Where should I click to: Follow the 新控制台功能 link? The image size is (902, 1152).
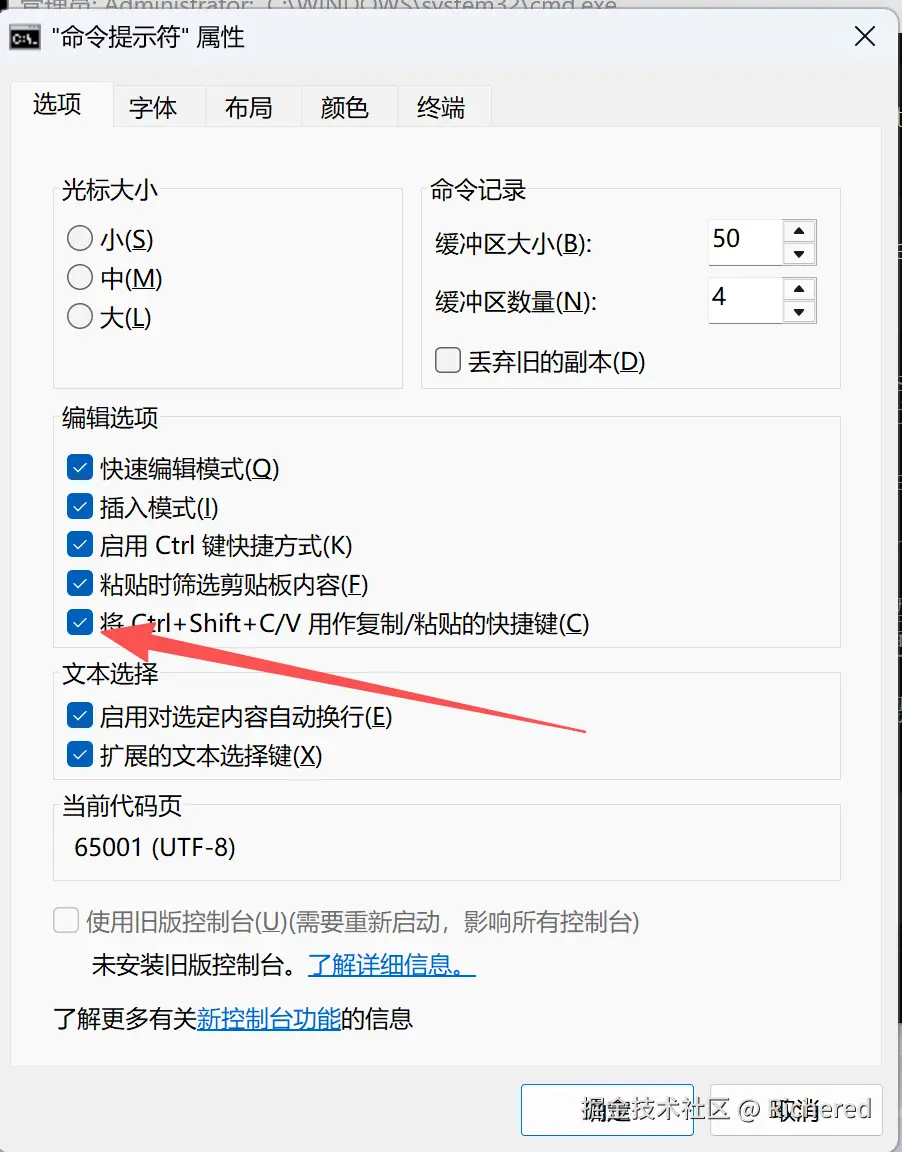point(269,1018)
